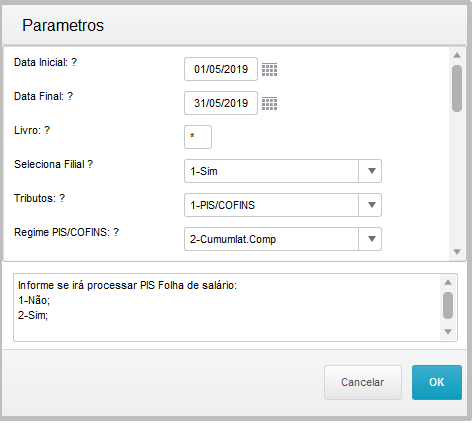This screenshot has width=474, height=423.
Task: Open calendar picker for Data Final
Action: point(269,104)
